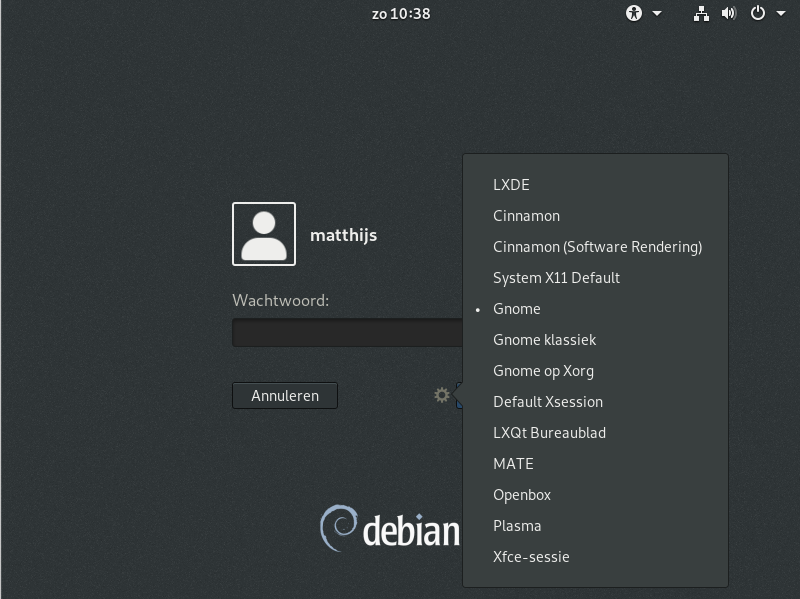Choose Plasma from session list

517,526
